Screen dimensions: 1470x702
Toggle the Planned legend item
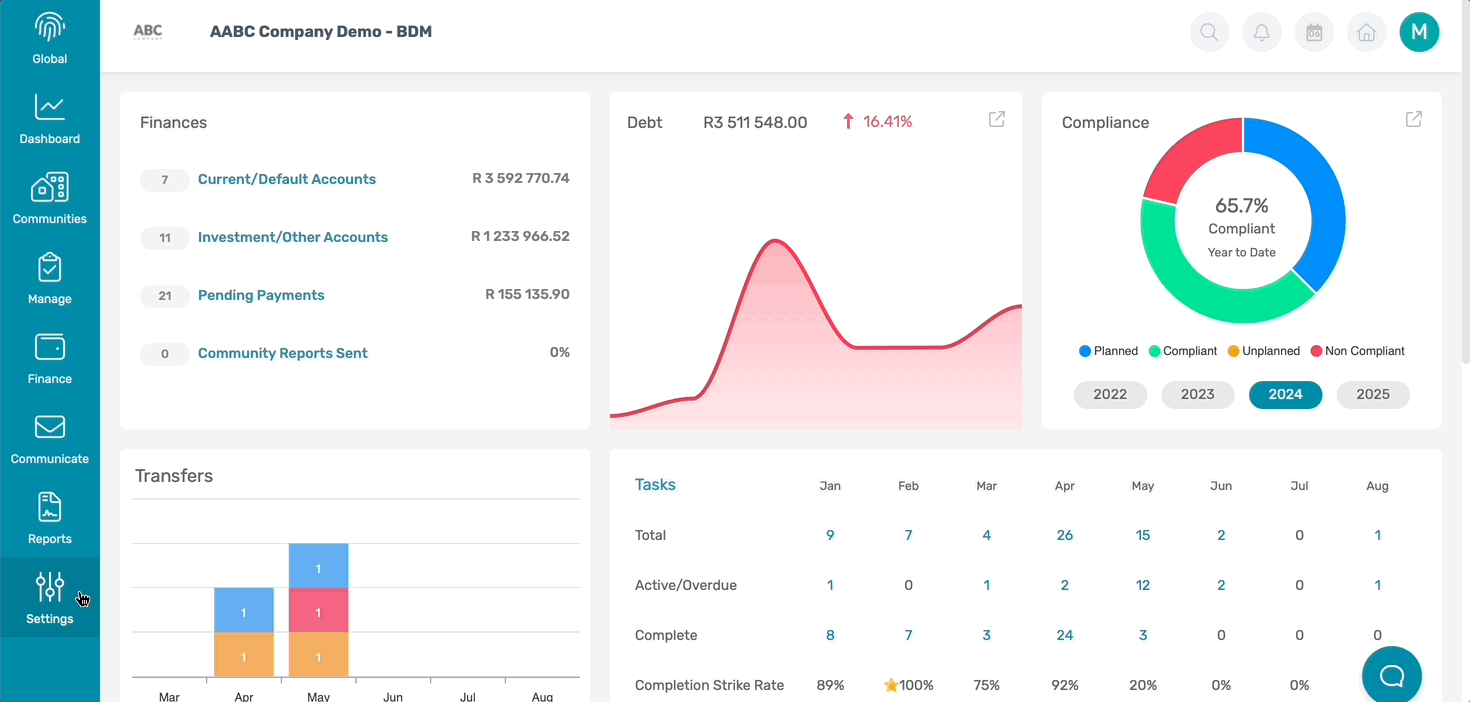pos(1108,351)
